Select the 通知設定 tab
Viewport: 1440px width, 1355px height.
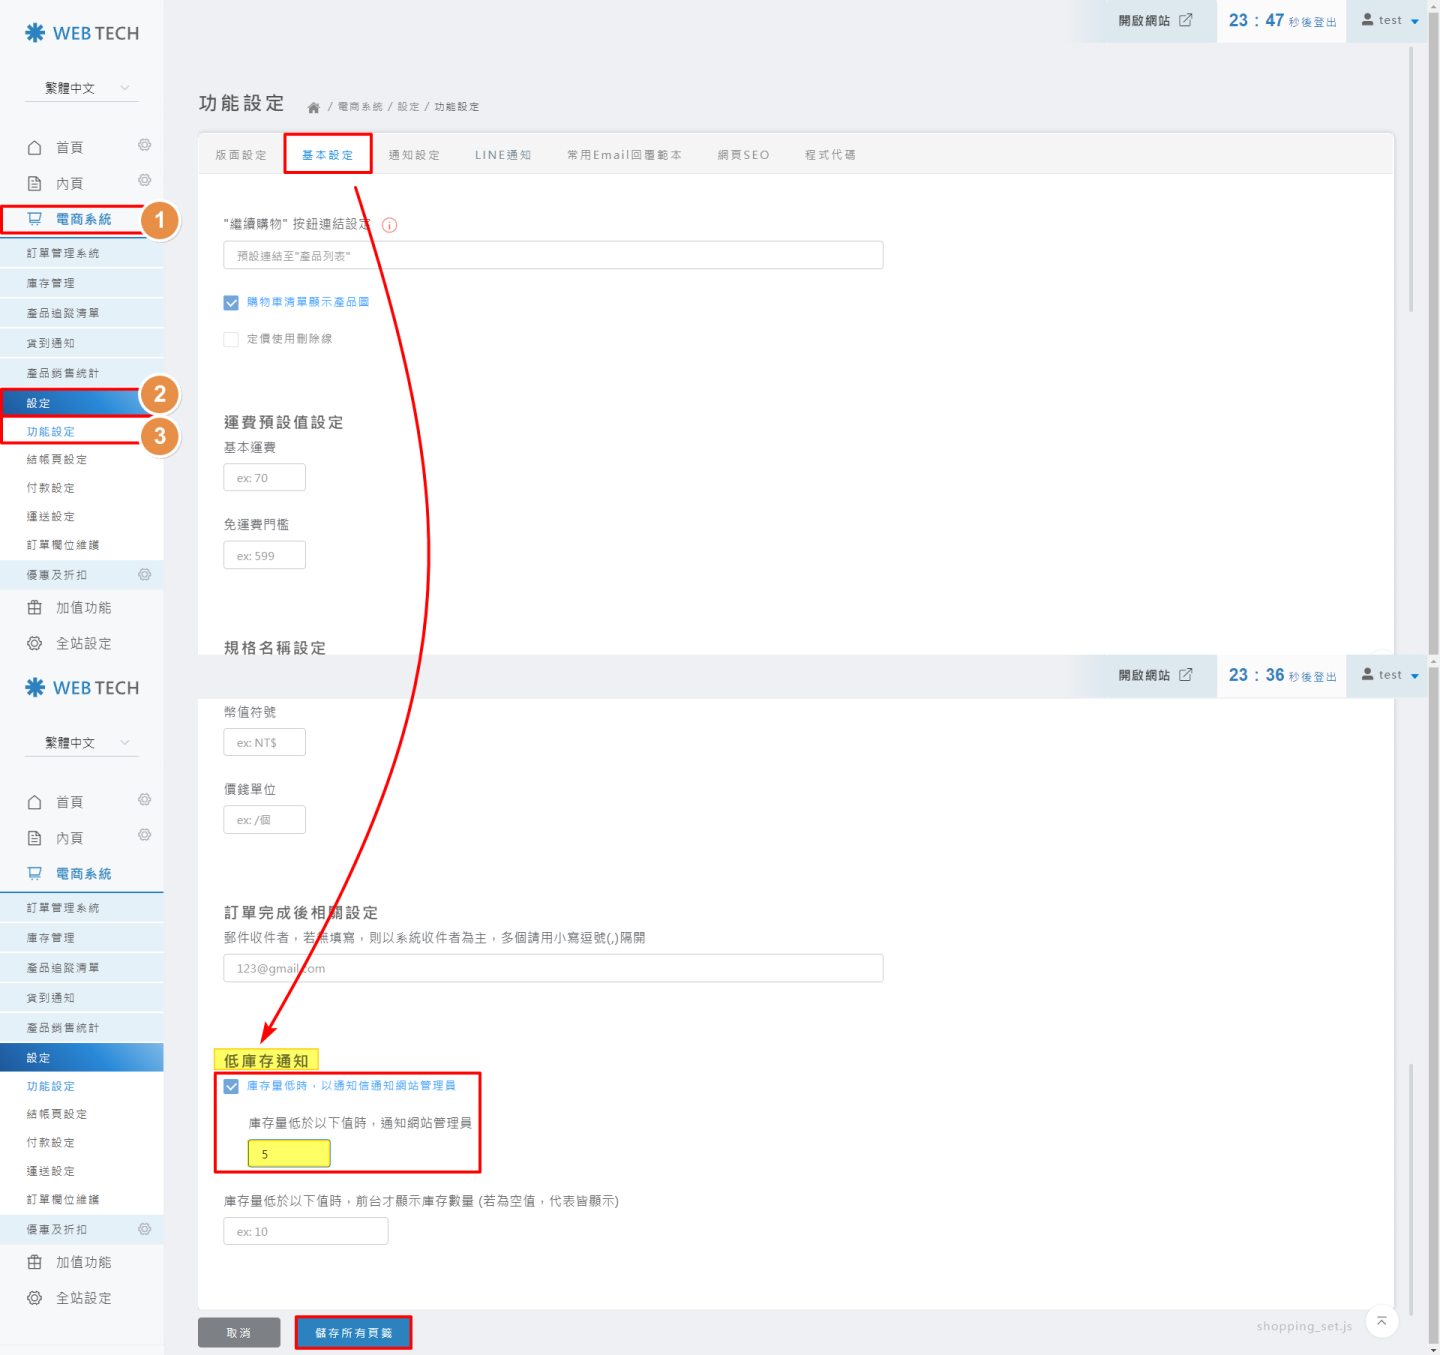(414, 155)
